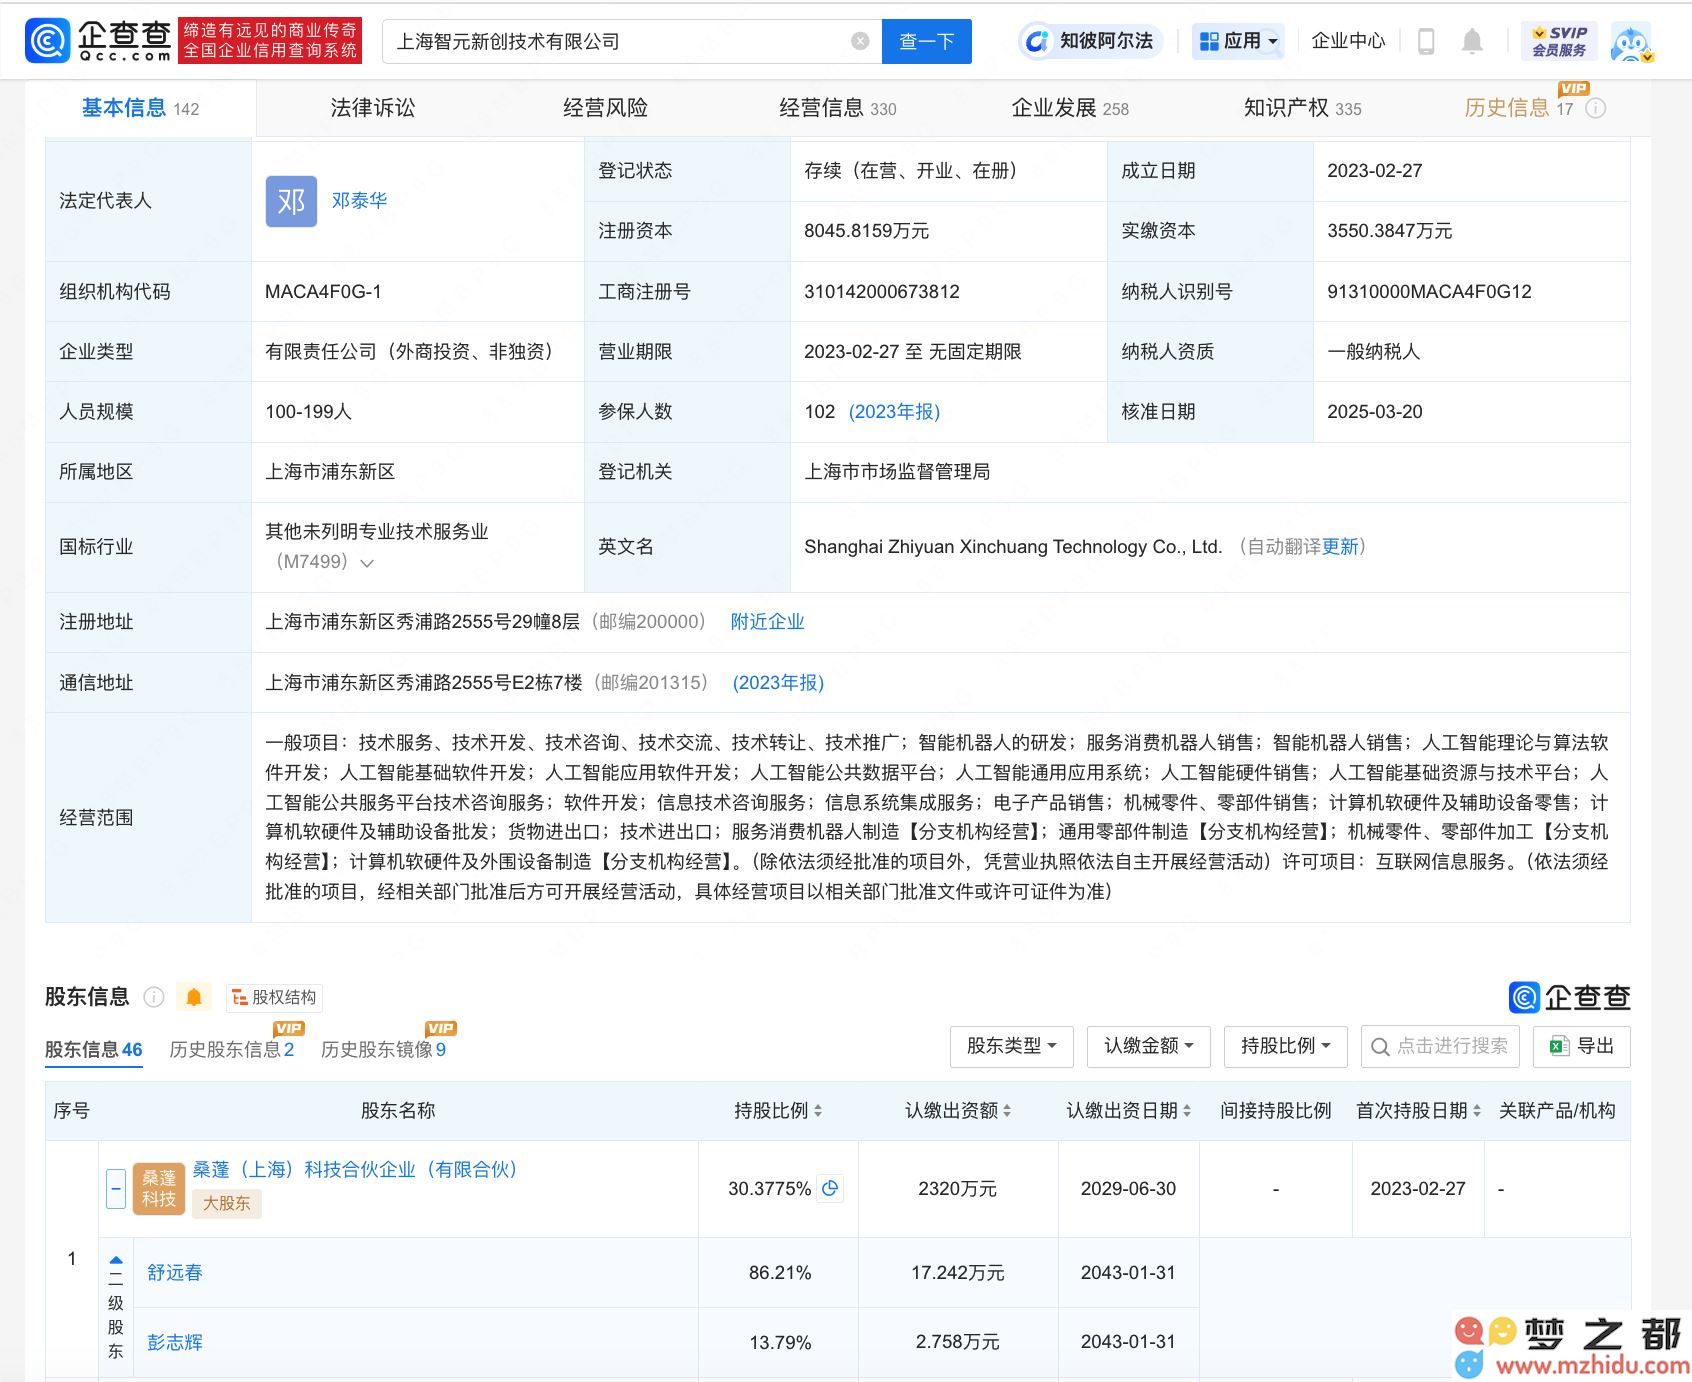
Task: Open the 企业中心 link
Action: pyautogui.click(x=1348, y=41)
